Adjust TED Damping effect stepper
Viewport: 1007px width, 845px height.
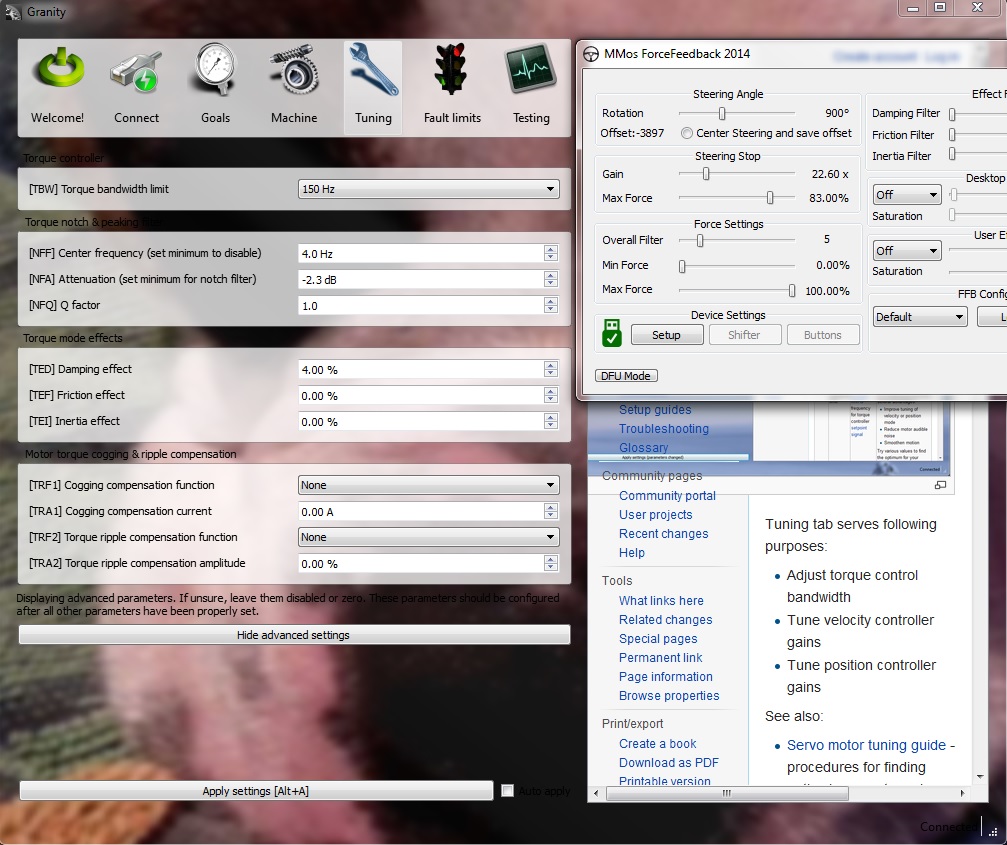[x=550, y=369]
